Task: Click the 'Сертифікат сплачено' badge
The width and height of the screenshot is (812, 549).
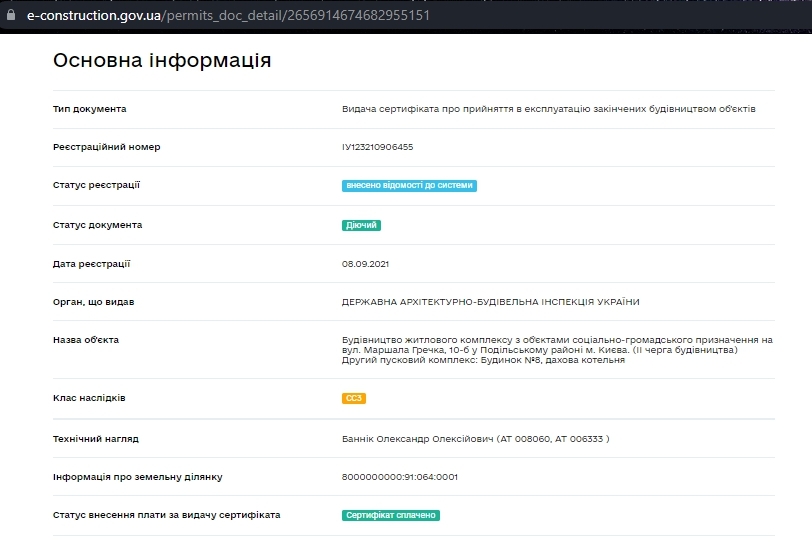Action: point(390,515)
